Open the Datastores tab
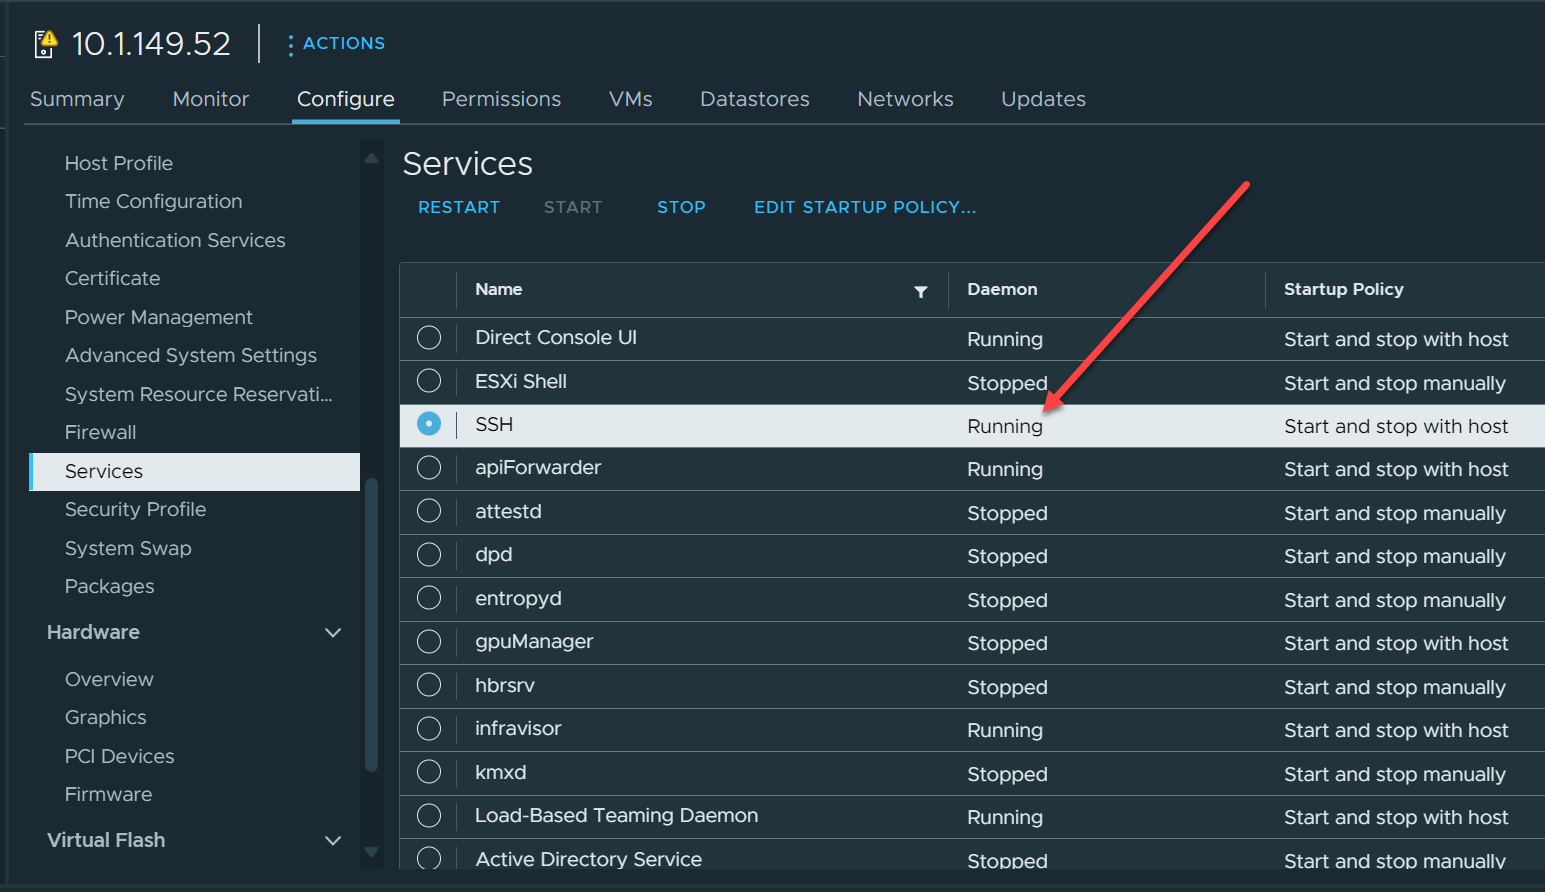The height and width of the screenshot is (892, 1545). click(754, 99)
